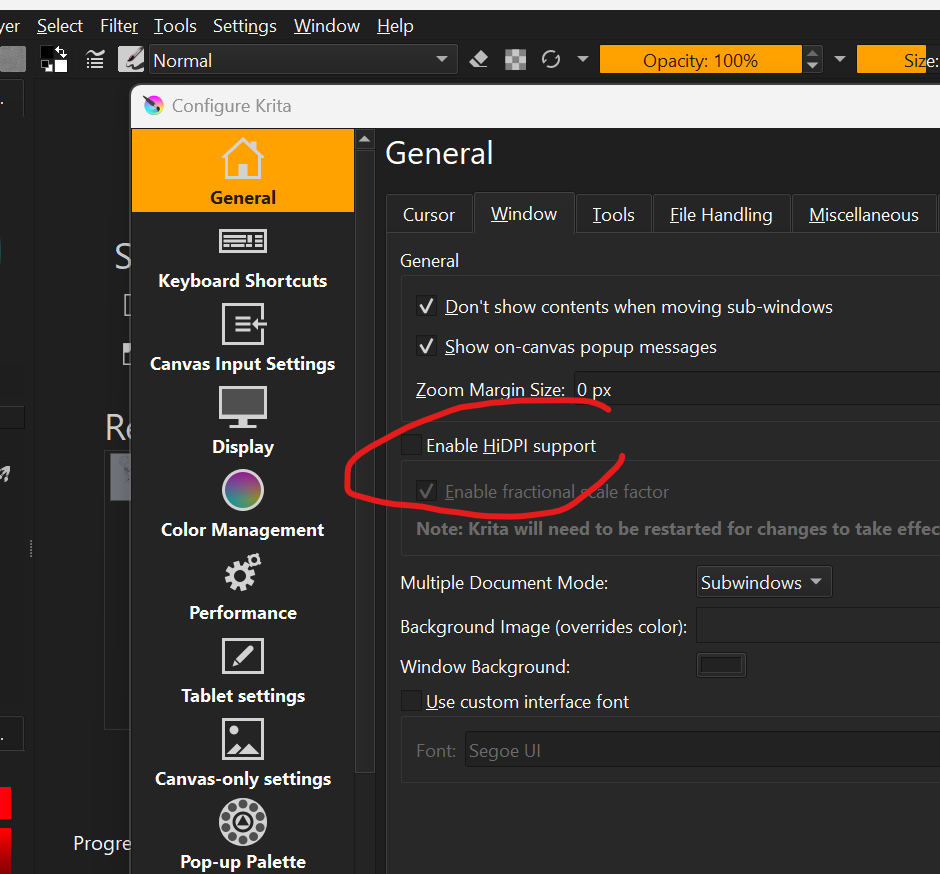Uncheck Show on-canvas popup messages
Viewport: 940px width, 874px height.
(x=427, y=347)
